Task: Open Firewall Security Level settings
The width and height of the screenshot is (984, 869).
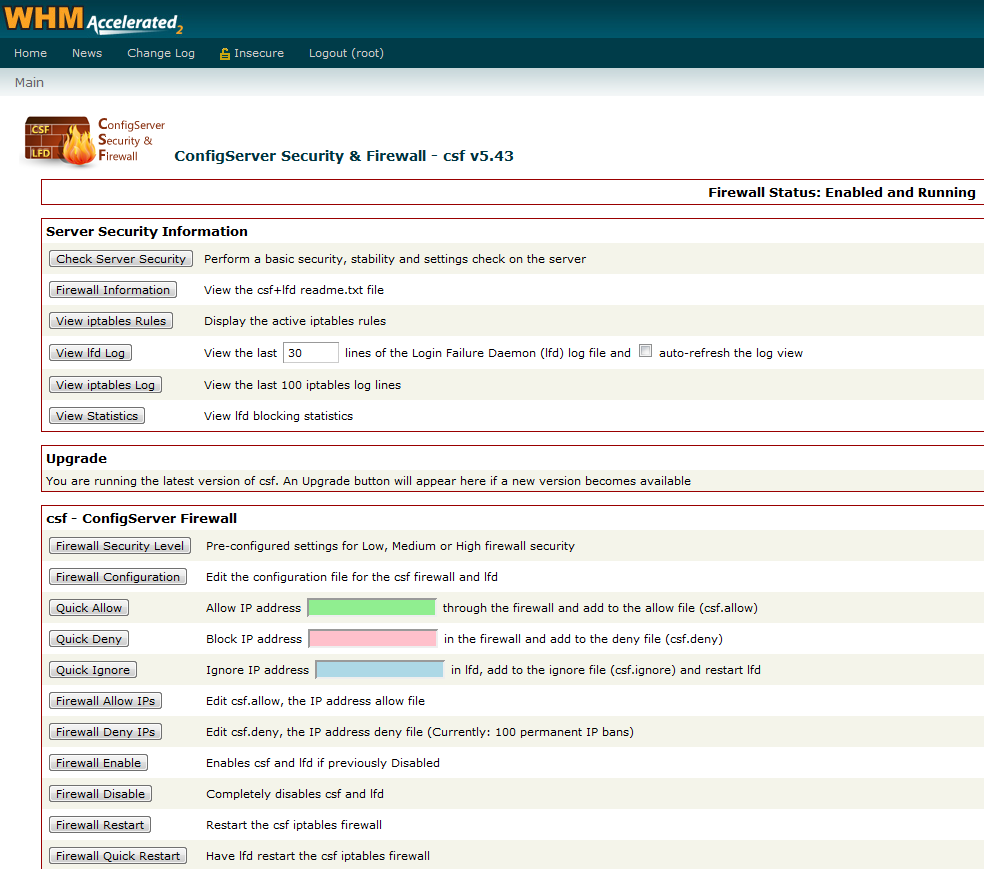Action: pos(120,546)
